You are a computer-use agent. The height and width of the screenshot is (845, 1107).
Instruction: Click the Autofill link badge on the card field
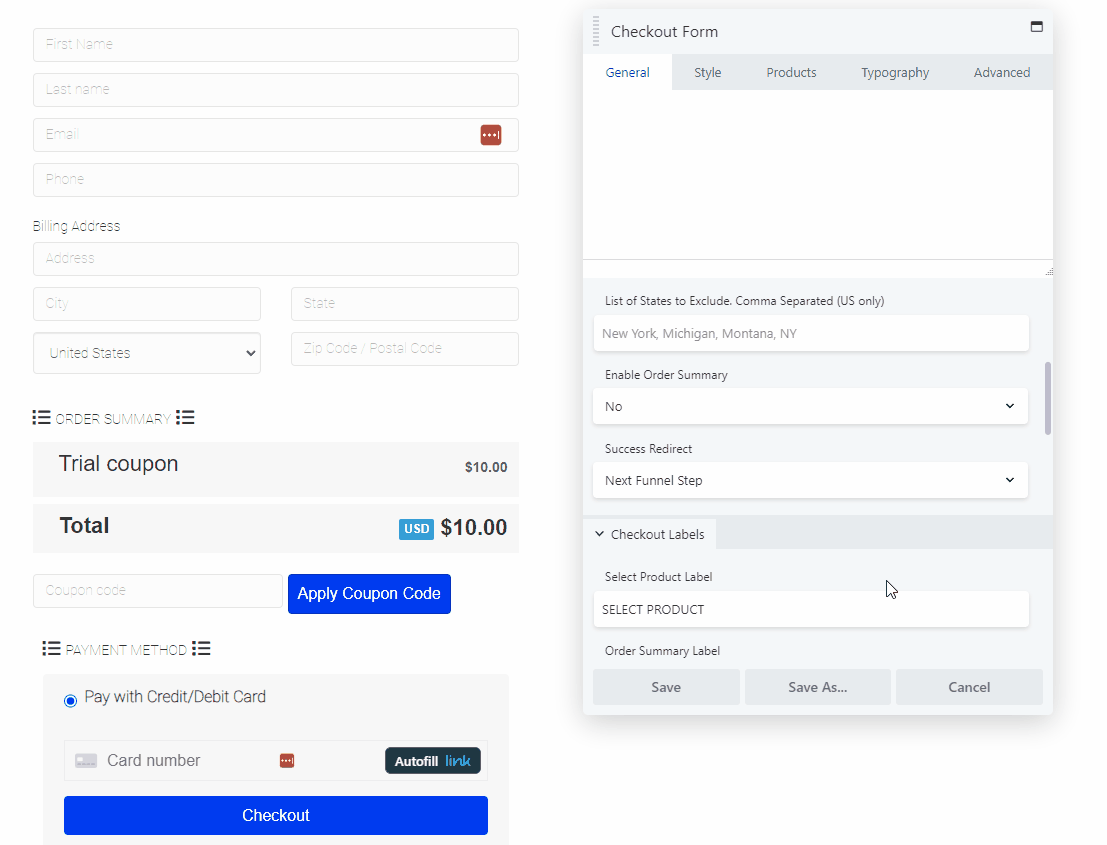point(432,760)
